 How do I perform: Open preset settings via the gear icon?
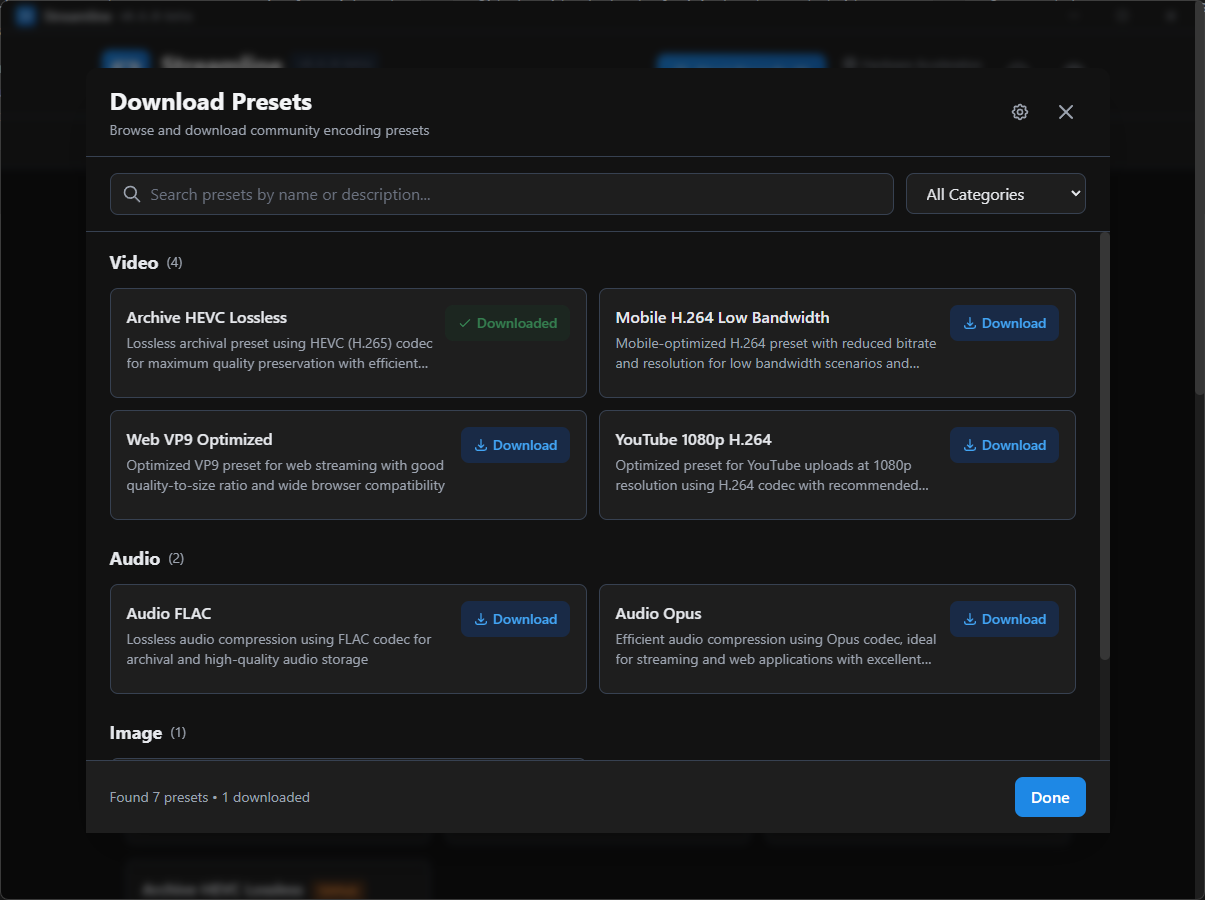(x=1019, y=111)
